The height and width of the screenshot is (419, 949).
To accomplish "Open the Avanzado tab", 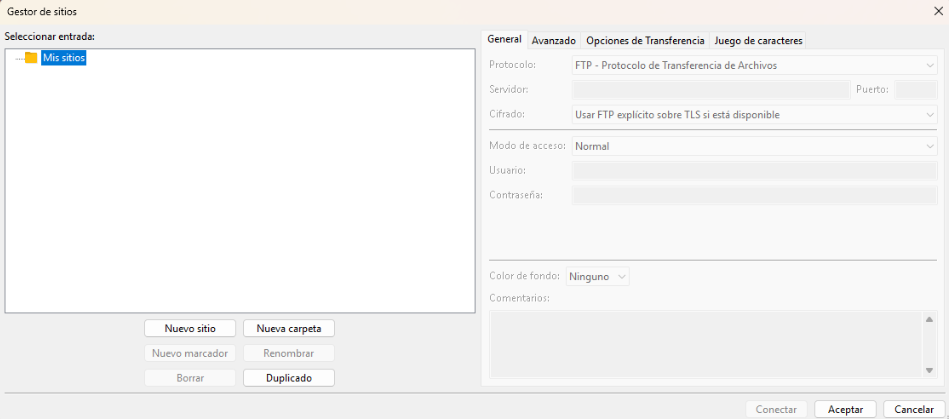I will [553, 41].
